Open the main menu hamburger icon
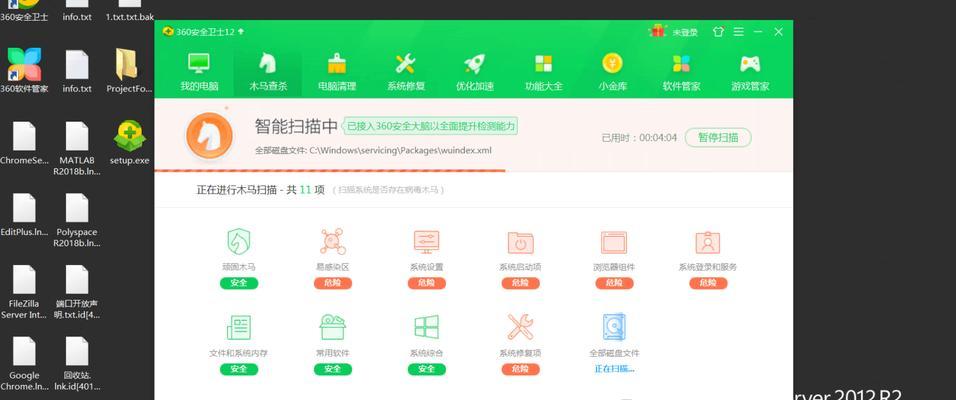The height and width of the screenshot is (400, 956). [x=738, y=32]
